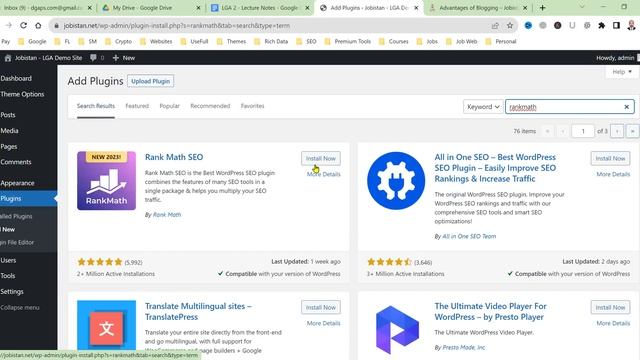Open a new browser tab with plus icon
Screen dimensions: 640x360
pyautogui.click(x=542, y=8)
